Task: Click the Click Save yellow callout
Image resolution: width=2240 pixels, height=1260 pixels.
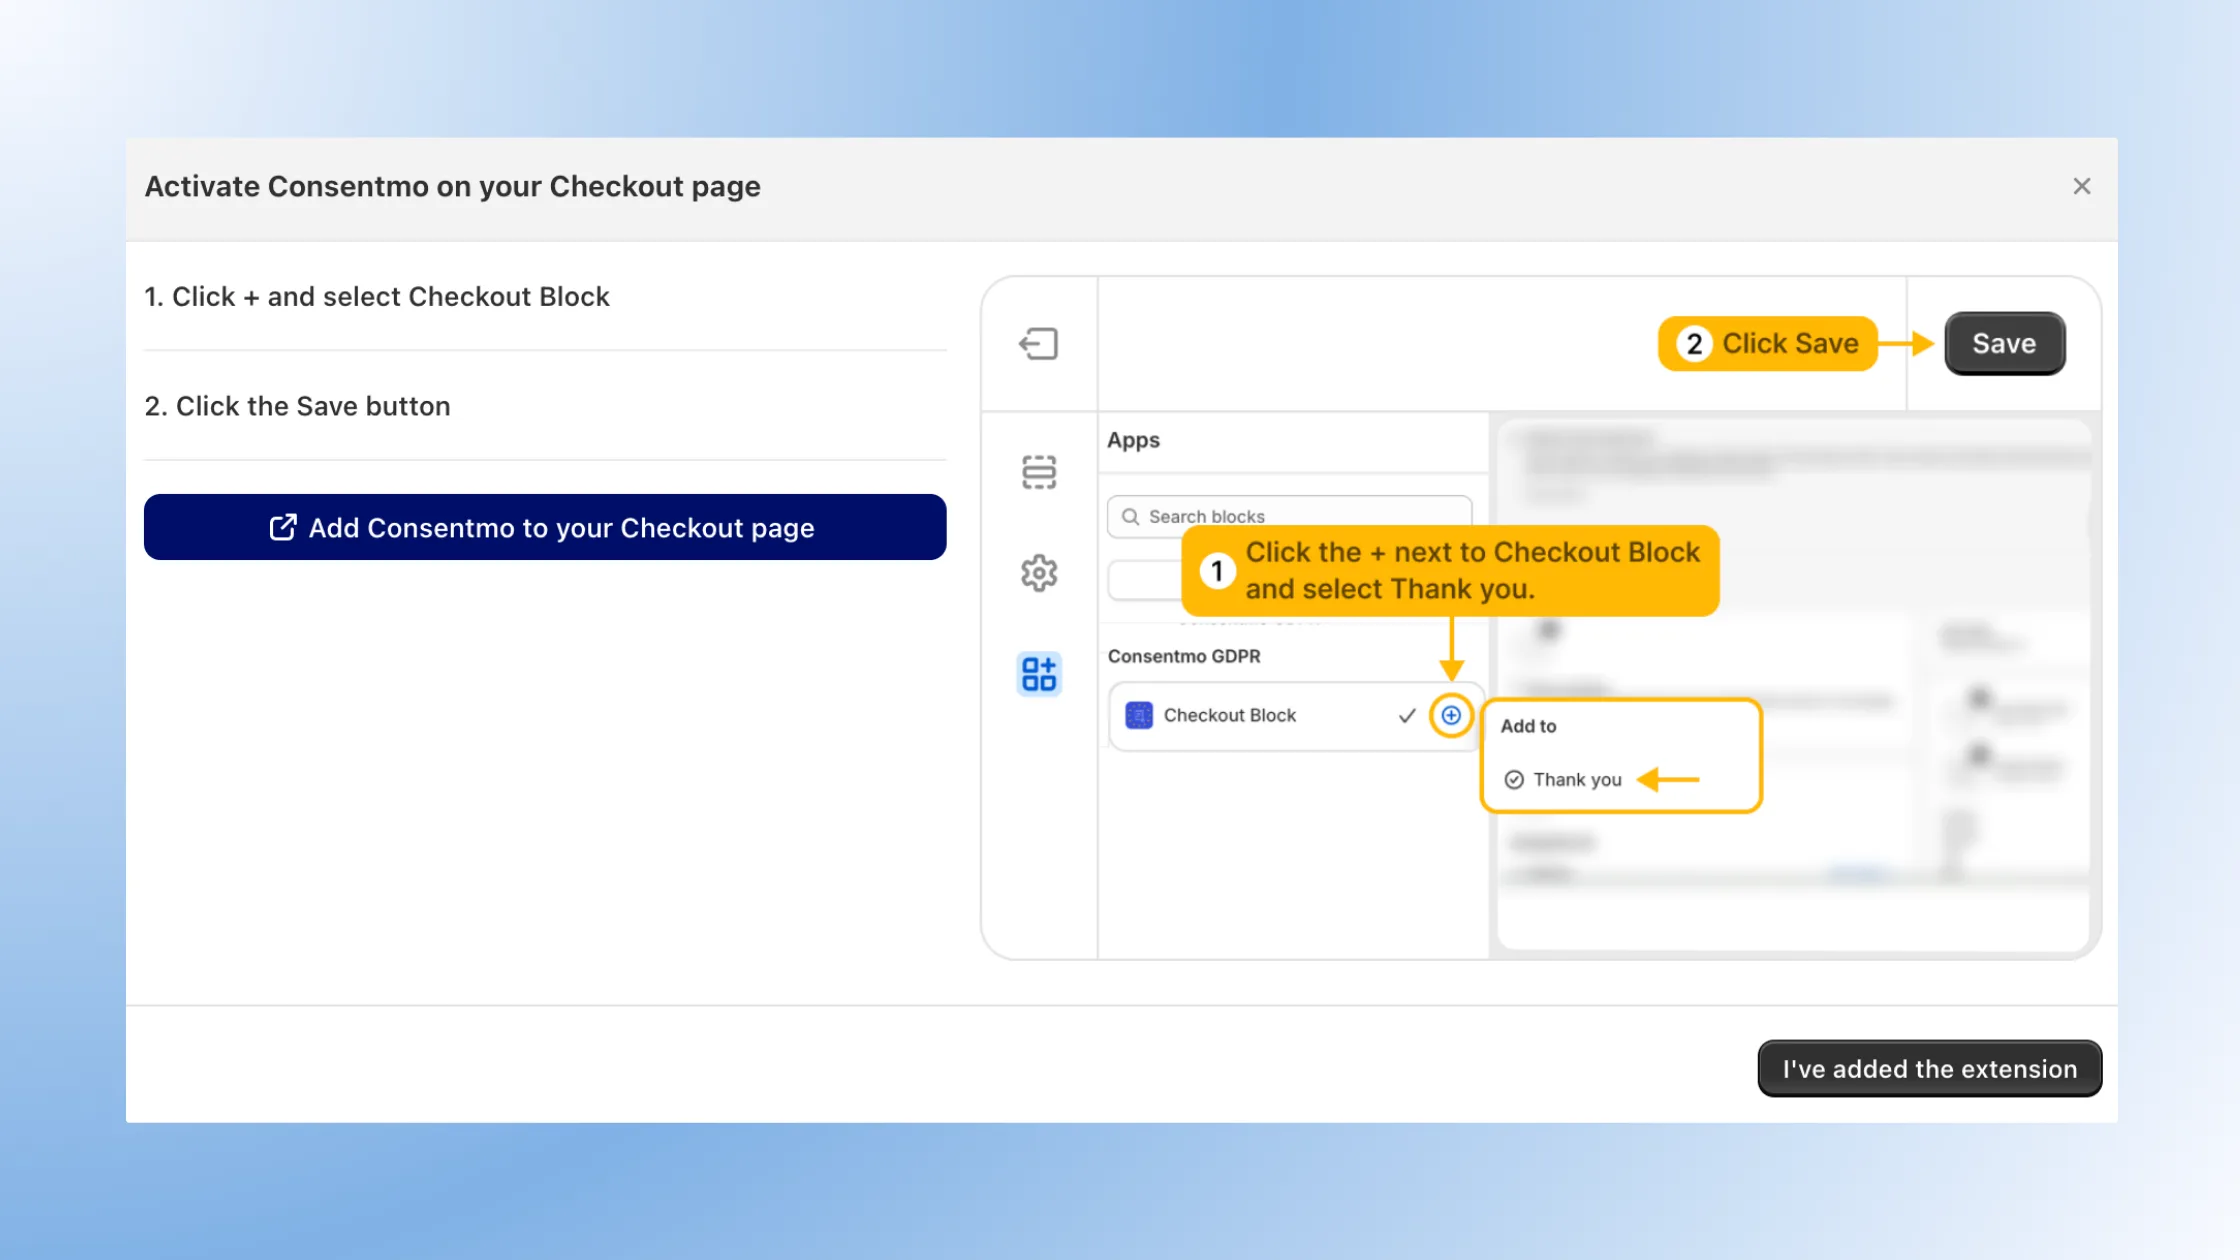Action: pyautogui.click(x=1768, y=343)
